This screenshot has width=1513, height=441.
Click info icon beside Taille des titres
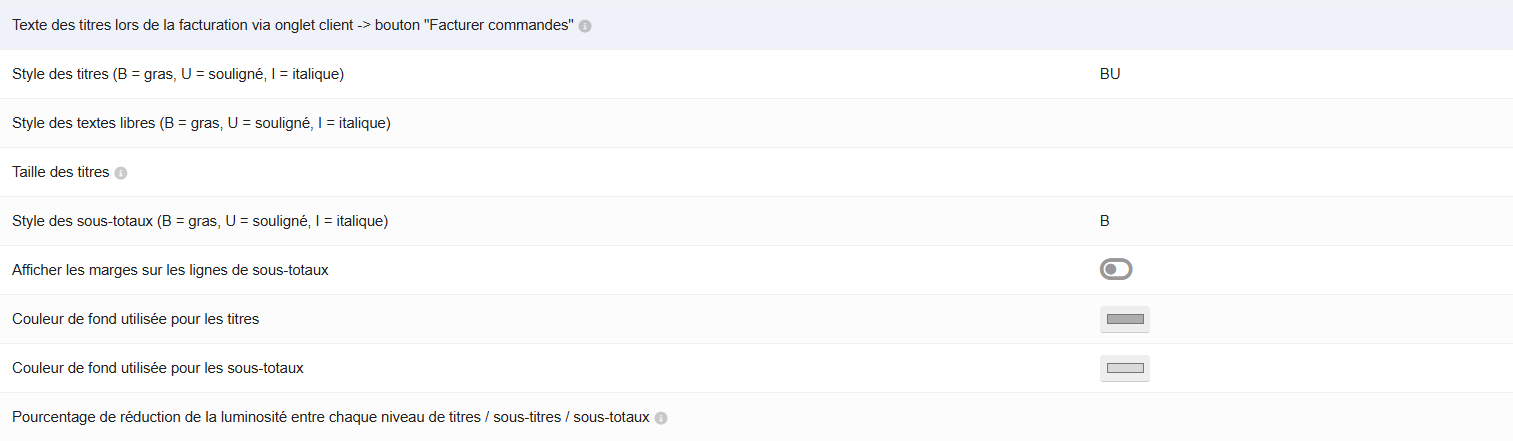pyautogui.click(x=121, y=173)
